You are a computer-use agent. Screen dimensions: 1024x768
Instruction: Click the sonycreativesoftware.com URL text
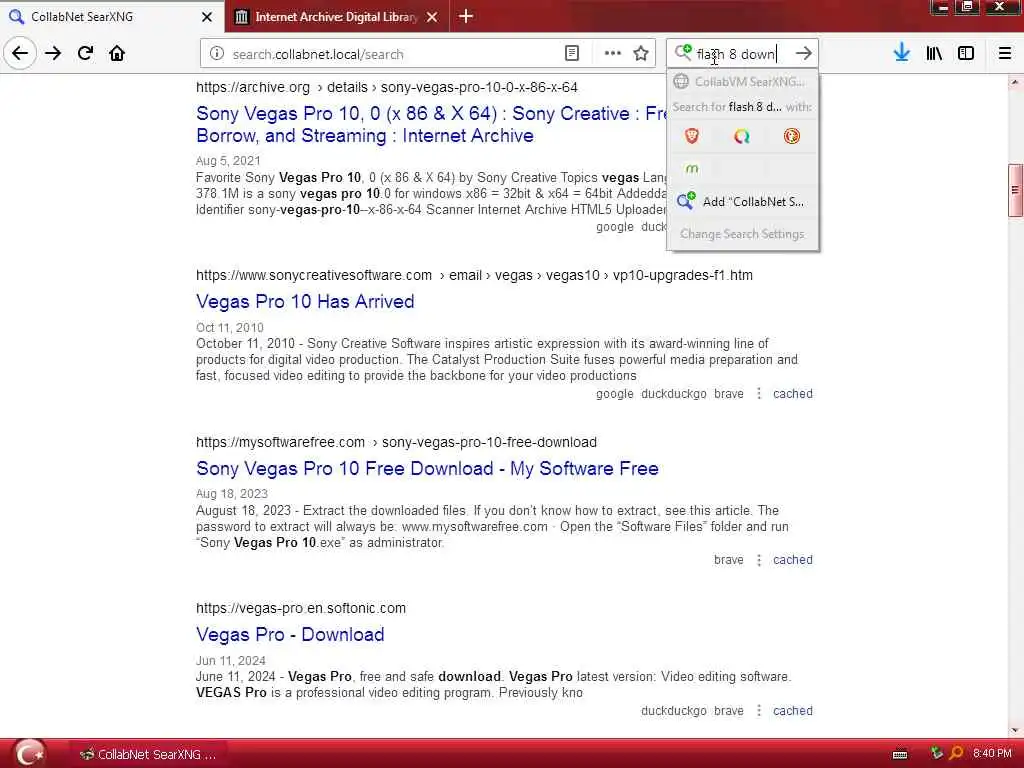pyautogui.click(x=474, y=275)
